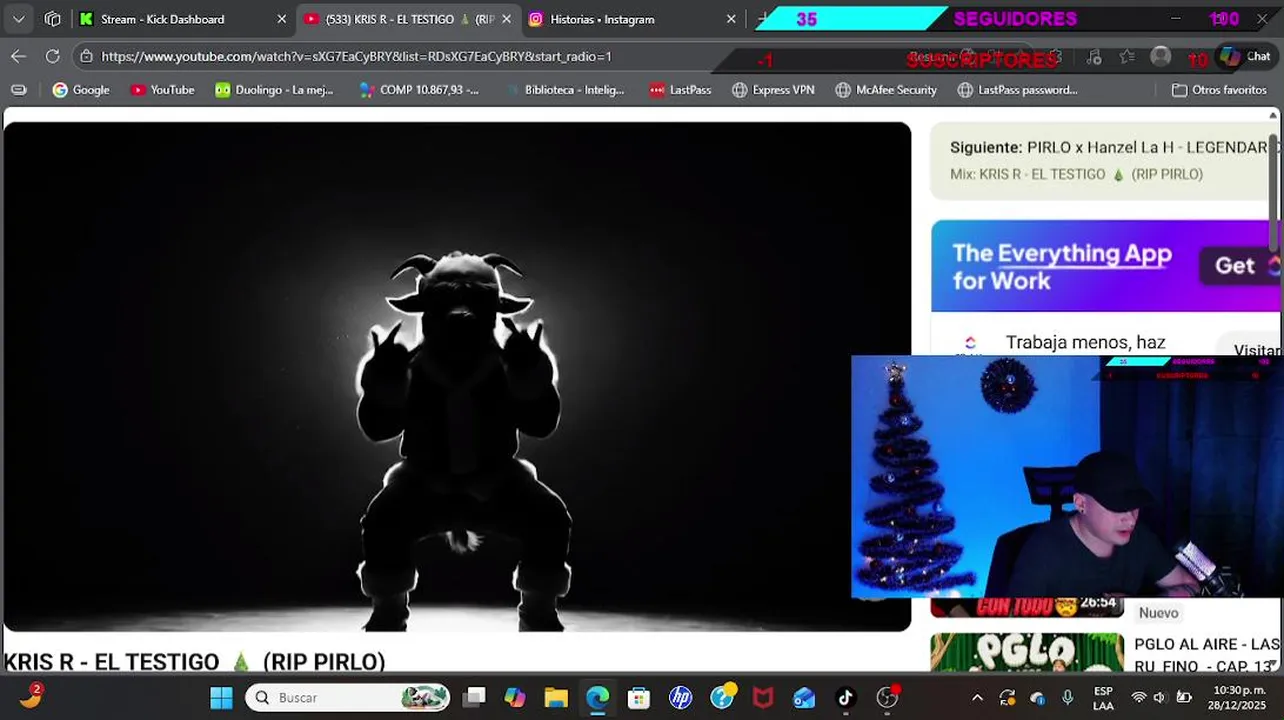
Task: Open the LastPass bookmark
Action: pos(680,90)
